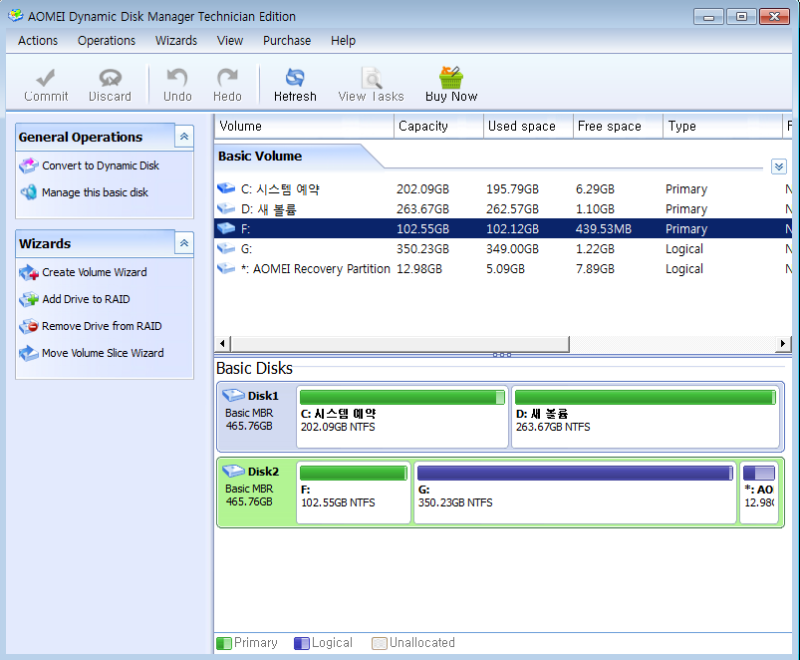Select G: 350.23GB partition block on Disk2
The width and height of the screenshot is (800, 660).
pos(574,492)
